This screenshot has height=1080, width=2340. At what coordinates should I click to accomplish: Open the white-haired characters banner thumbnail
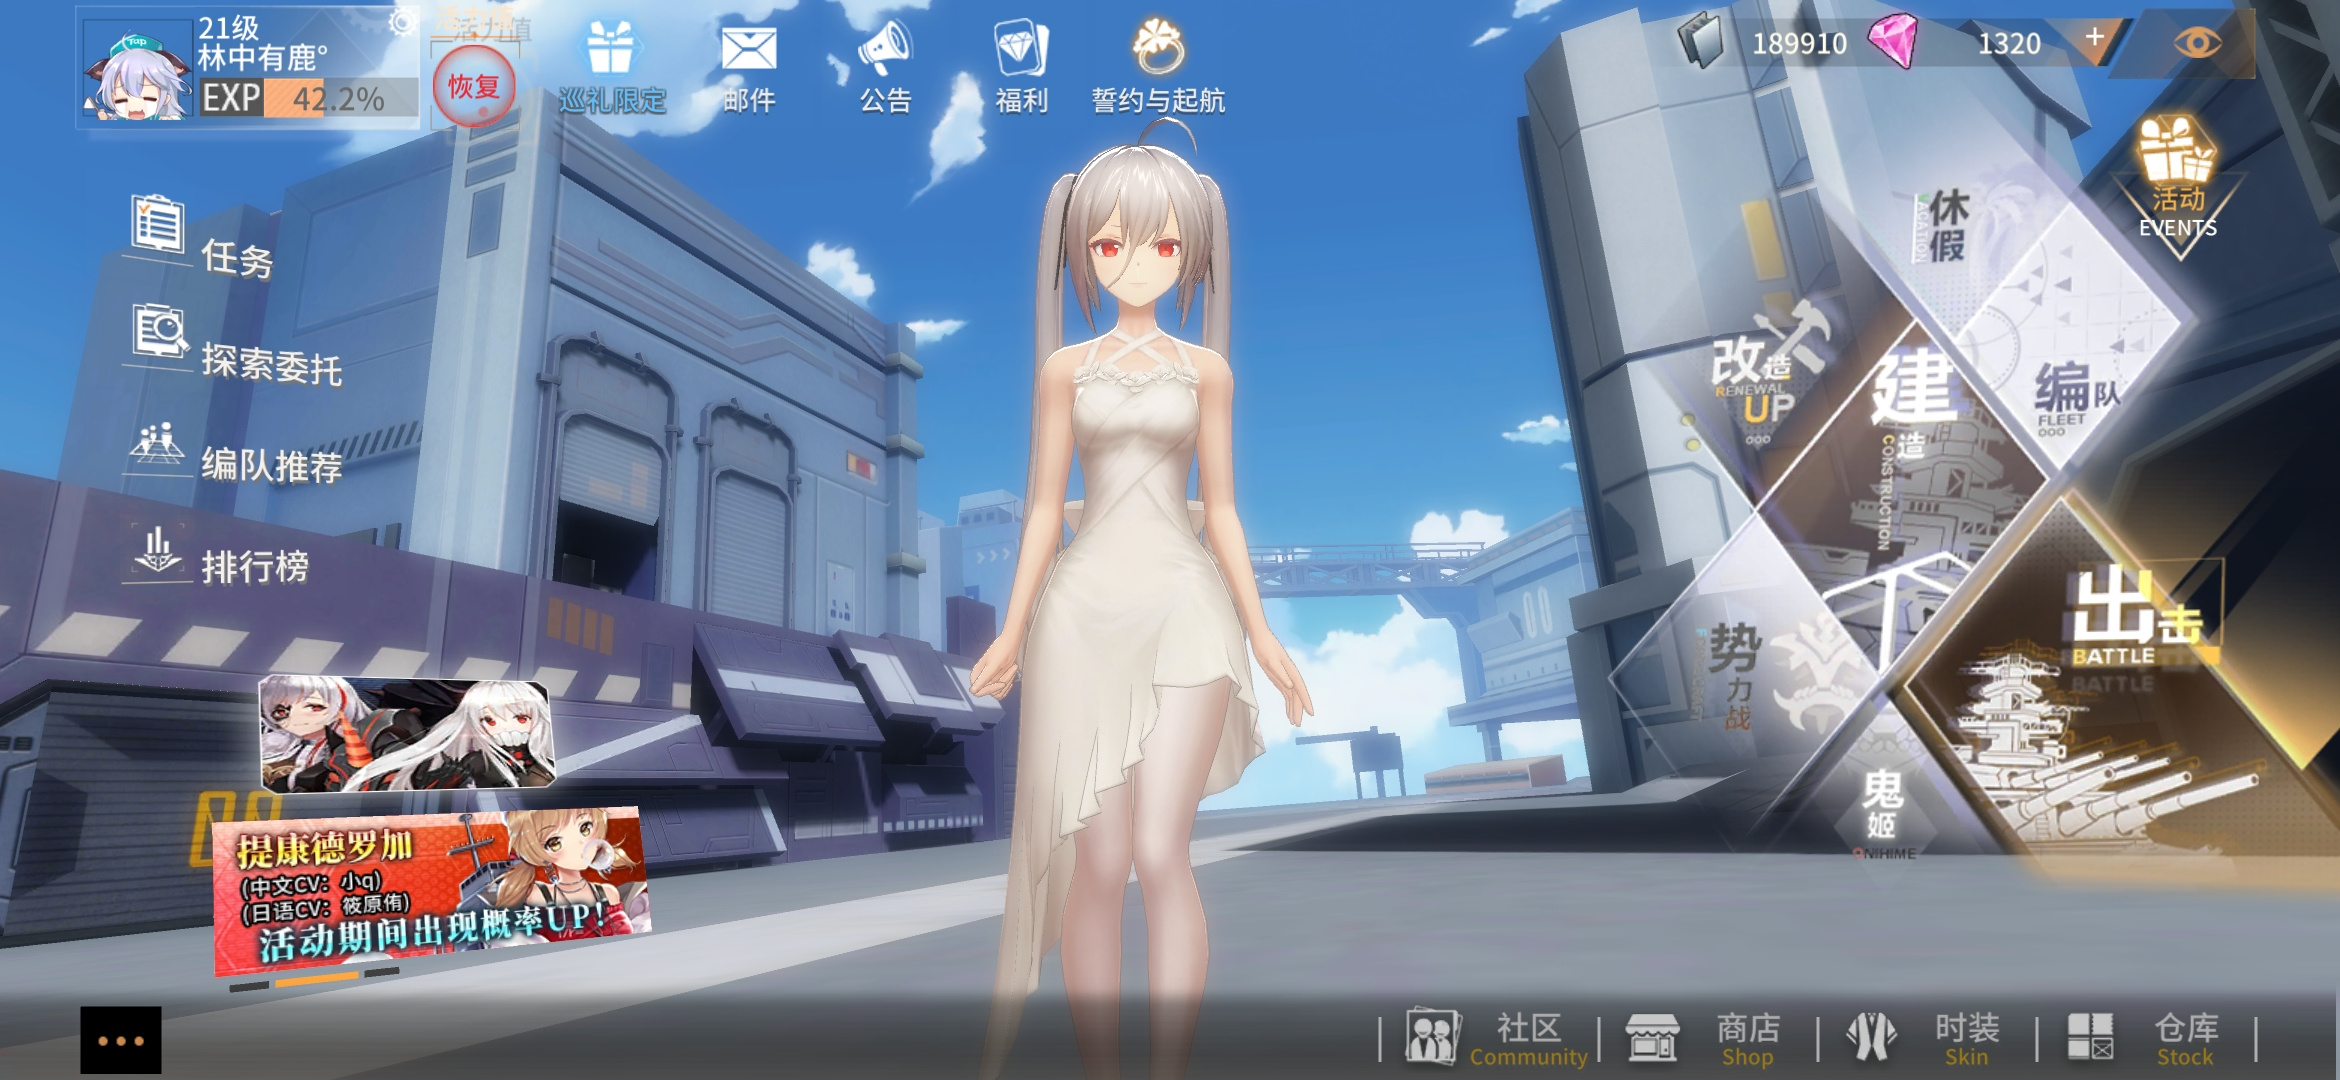pyautogui.click(x=407, y=735)
